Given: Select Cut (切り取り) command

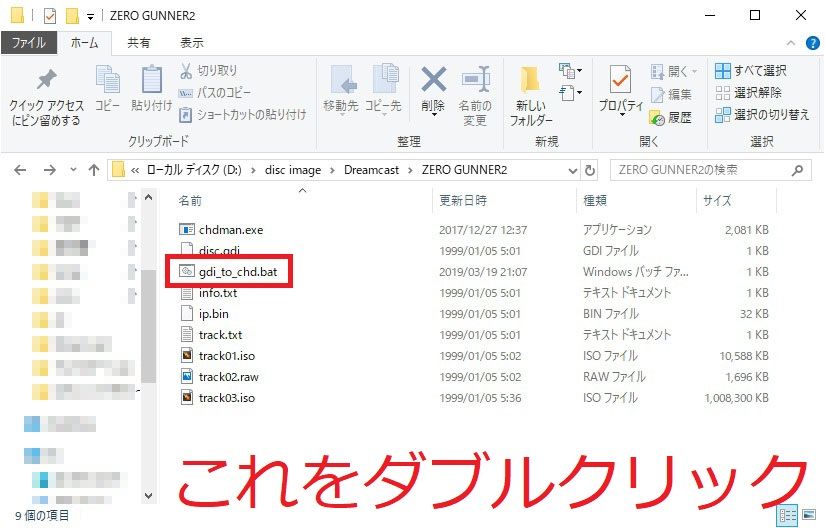Looking at the screenshot, I should 208,70.
